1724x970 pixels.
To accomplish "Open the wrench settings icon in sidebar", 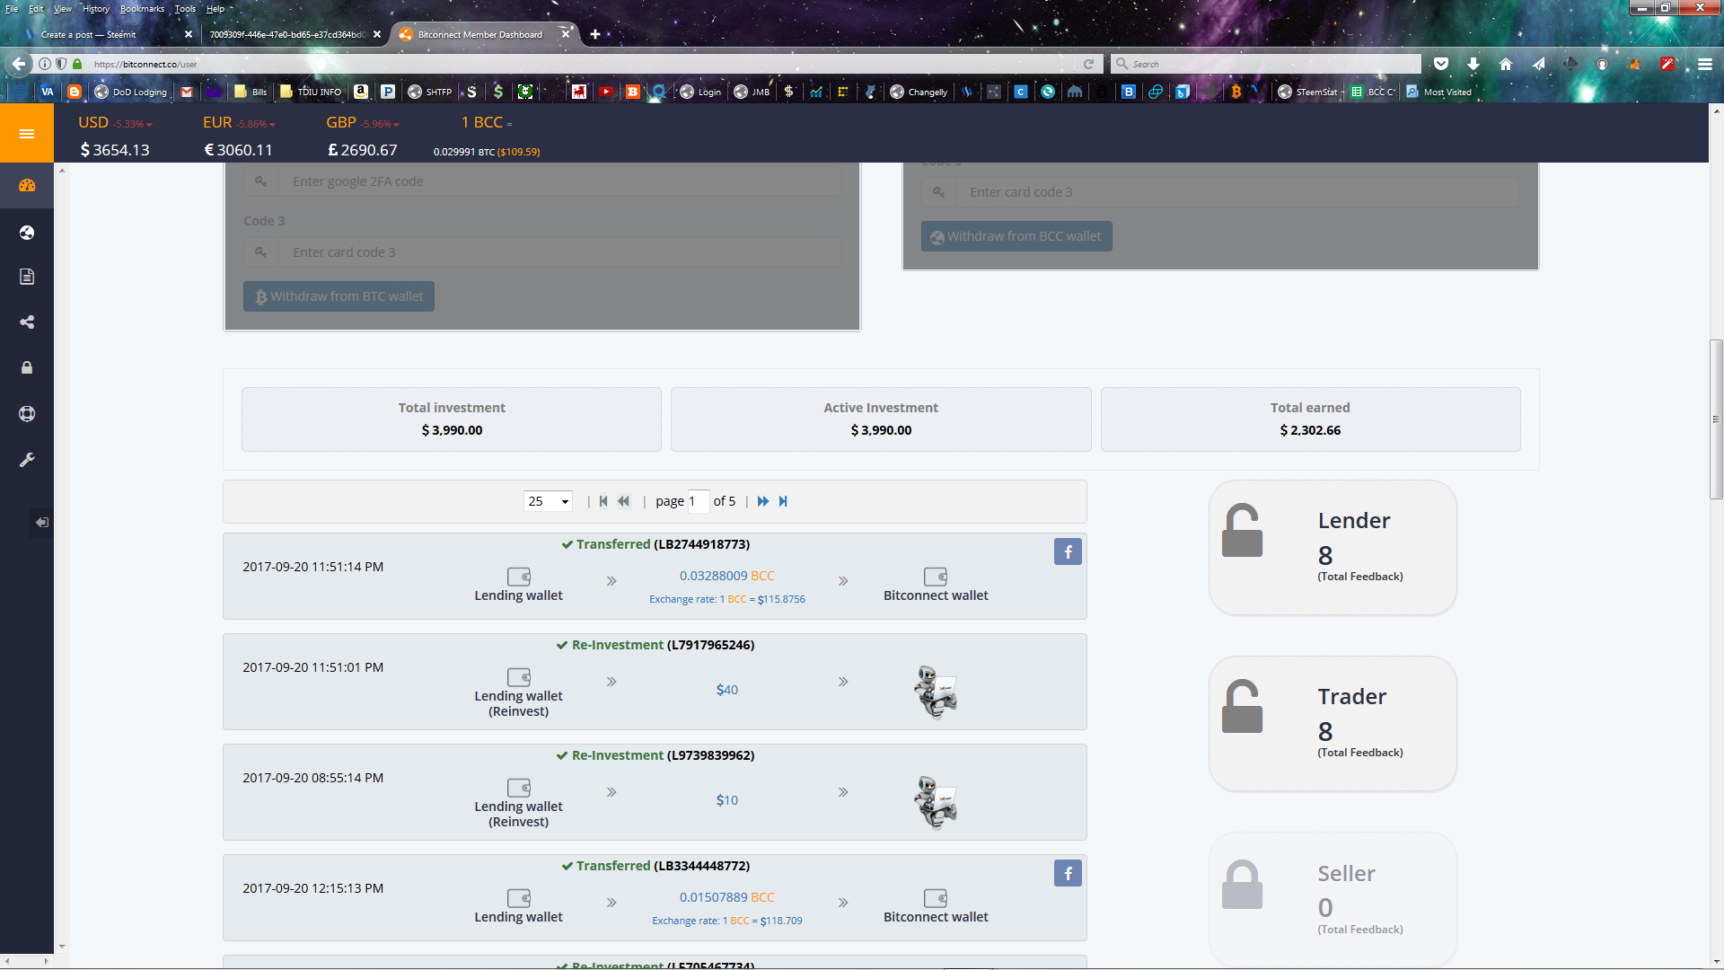I will tap(27, 459).
